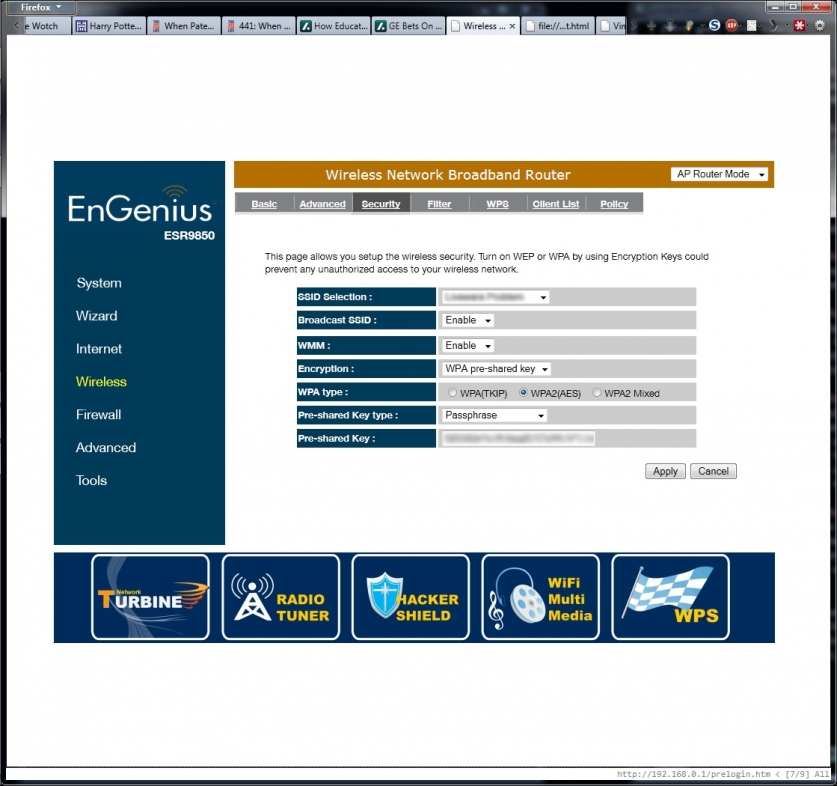Switch to the Advanced wireless tab

(x=322, y=204)
